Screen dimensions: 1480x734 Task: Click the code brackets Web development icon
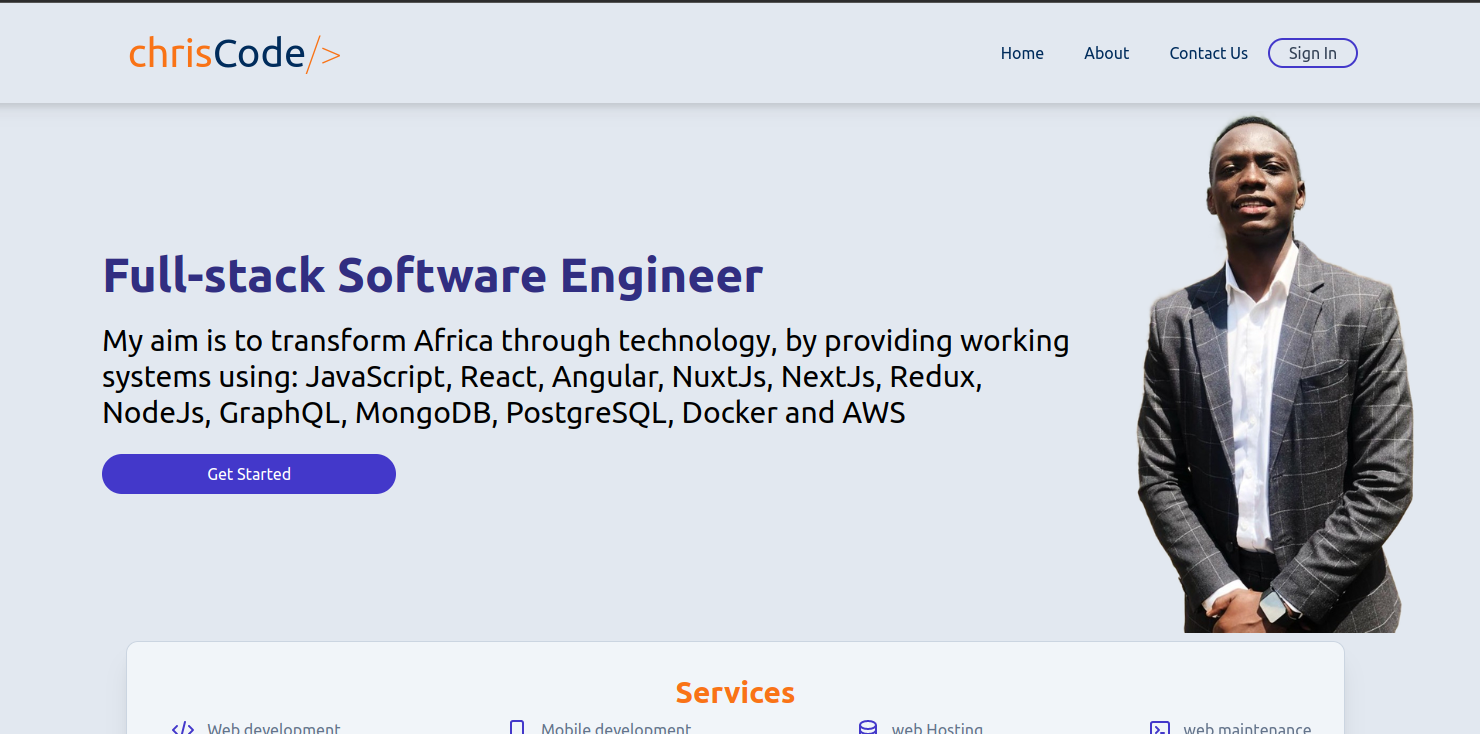pos(183,728)
